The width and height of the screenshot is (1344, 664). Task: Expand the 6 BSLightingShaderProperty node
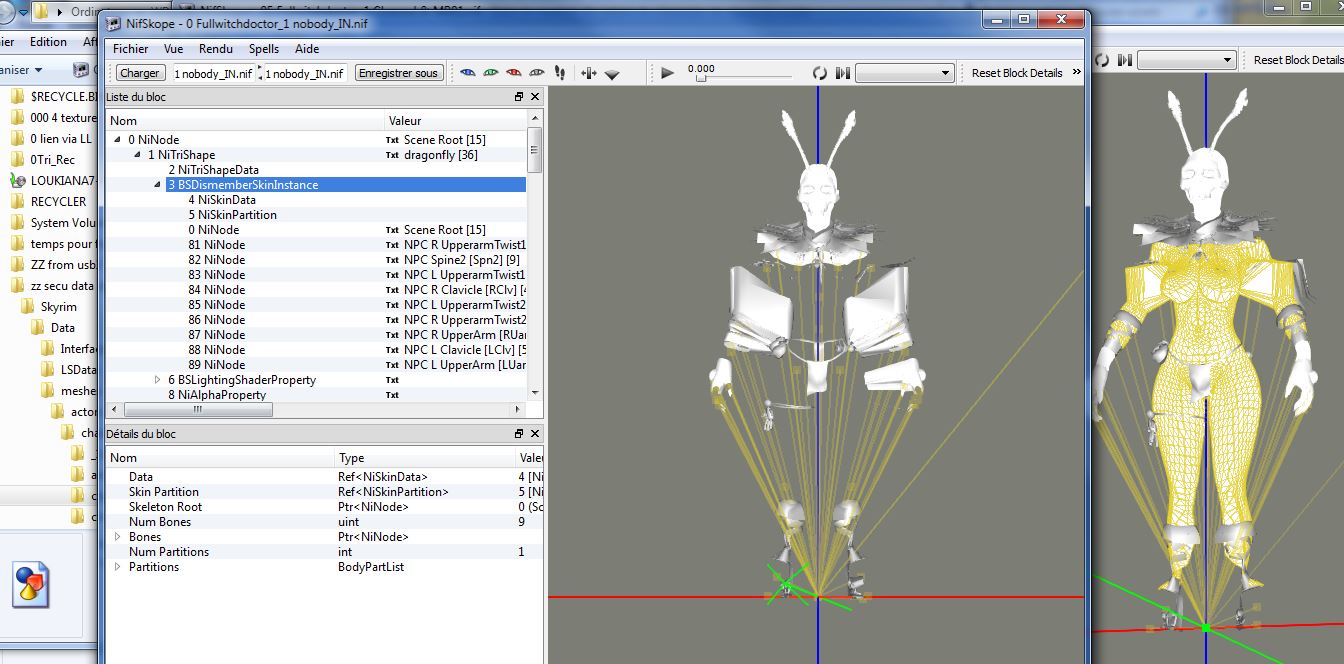[x=158, y=380]
